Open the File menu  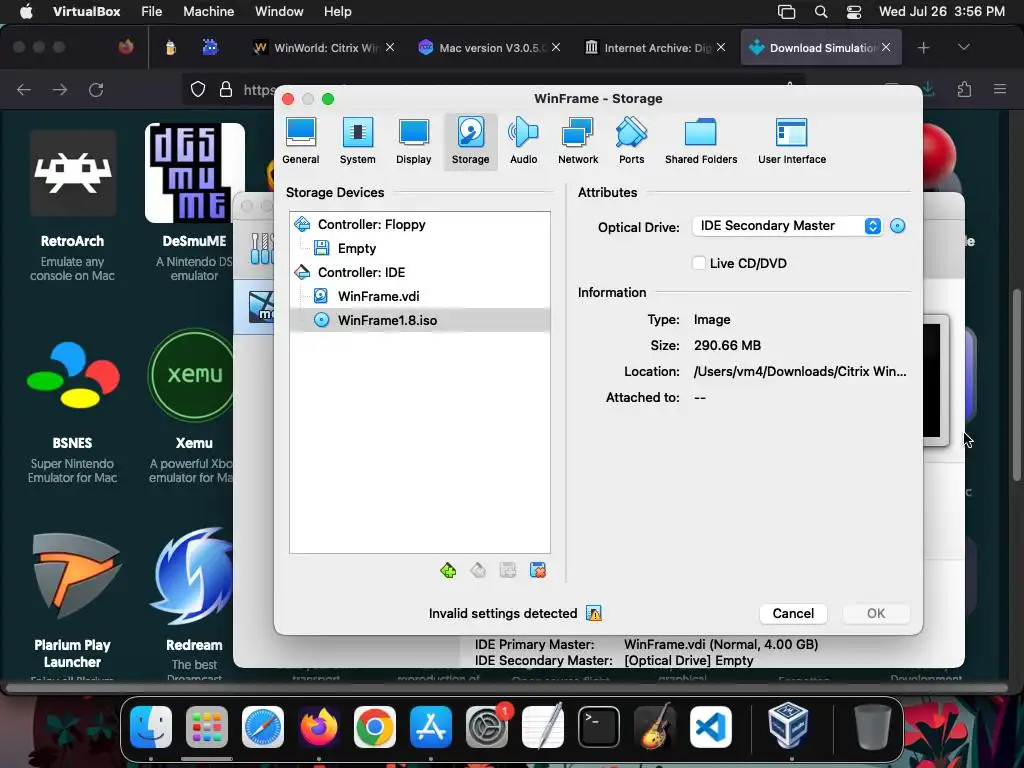tap(152, 12)
